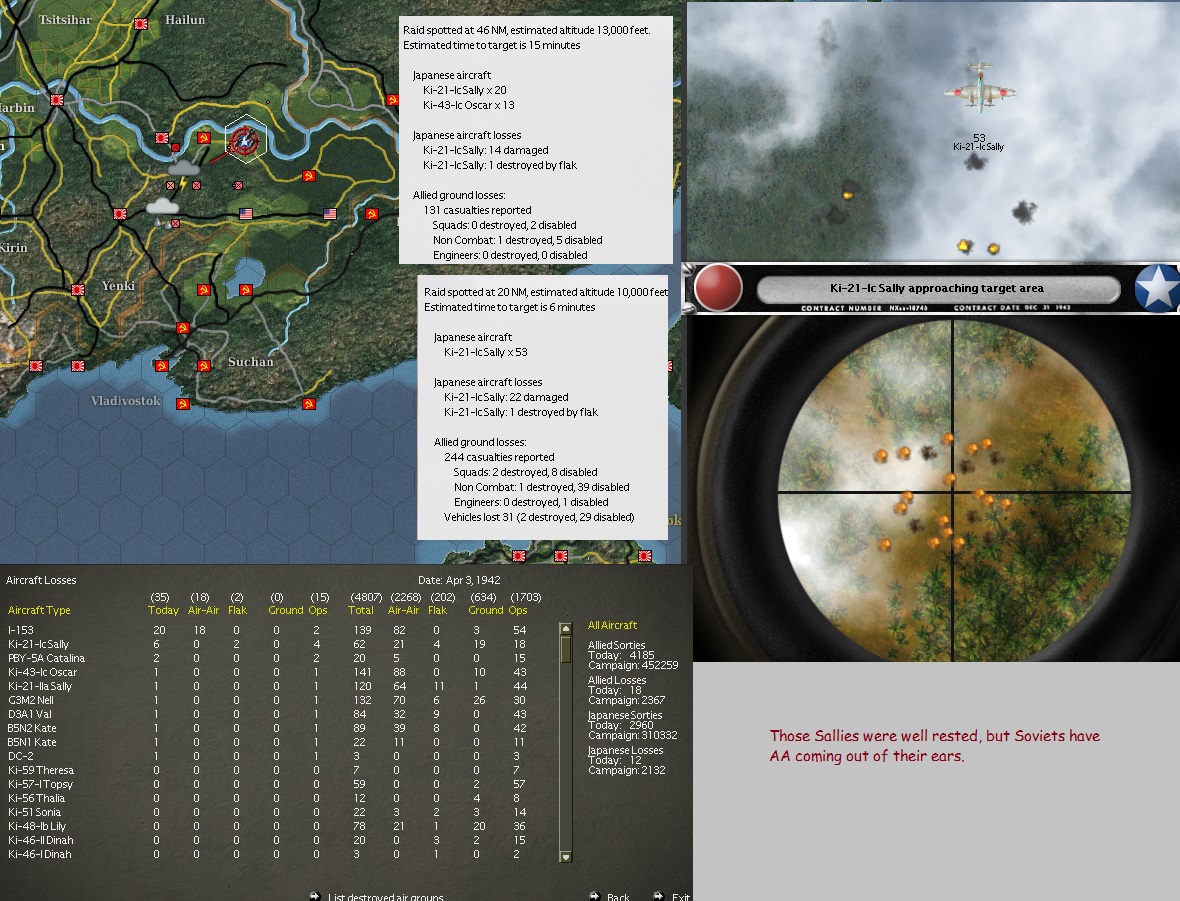Select the Japanese base flag left of Yenki
This screenshot has height=901, width=1180.
(x=78, y=290)
